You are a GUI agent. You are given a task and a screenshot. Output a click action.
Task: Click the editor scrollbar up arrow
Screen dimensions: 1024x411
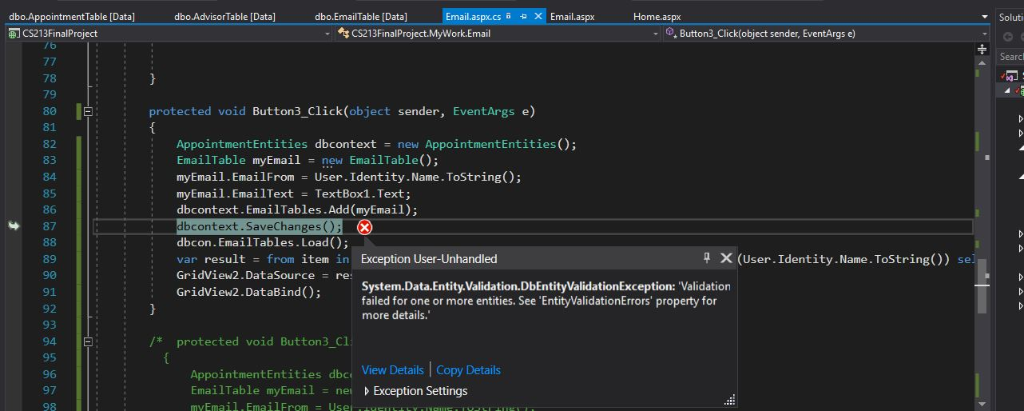[982, 63]
